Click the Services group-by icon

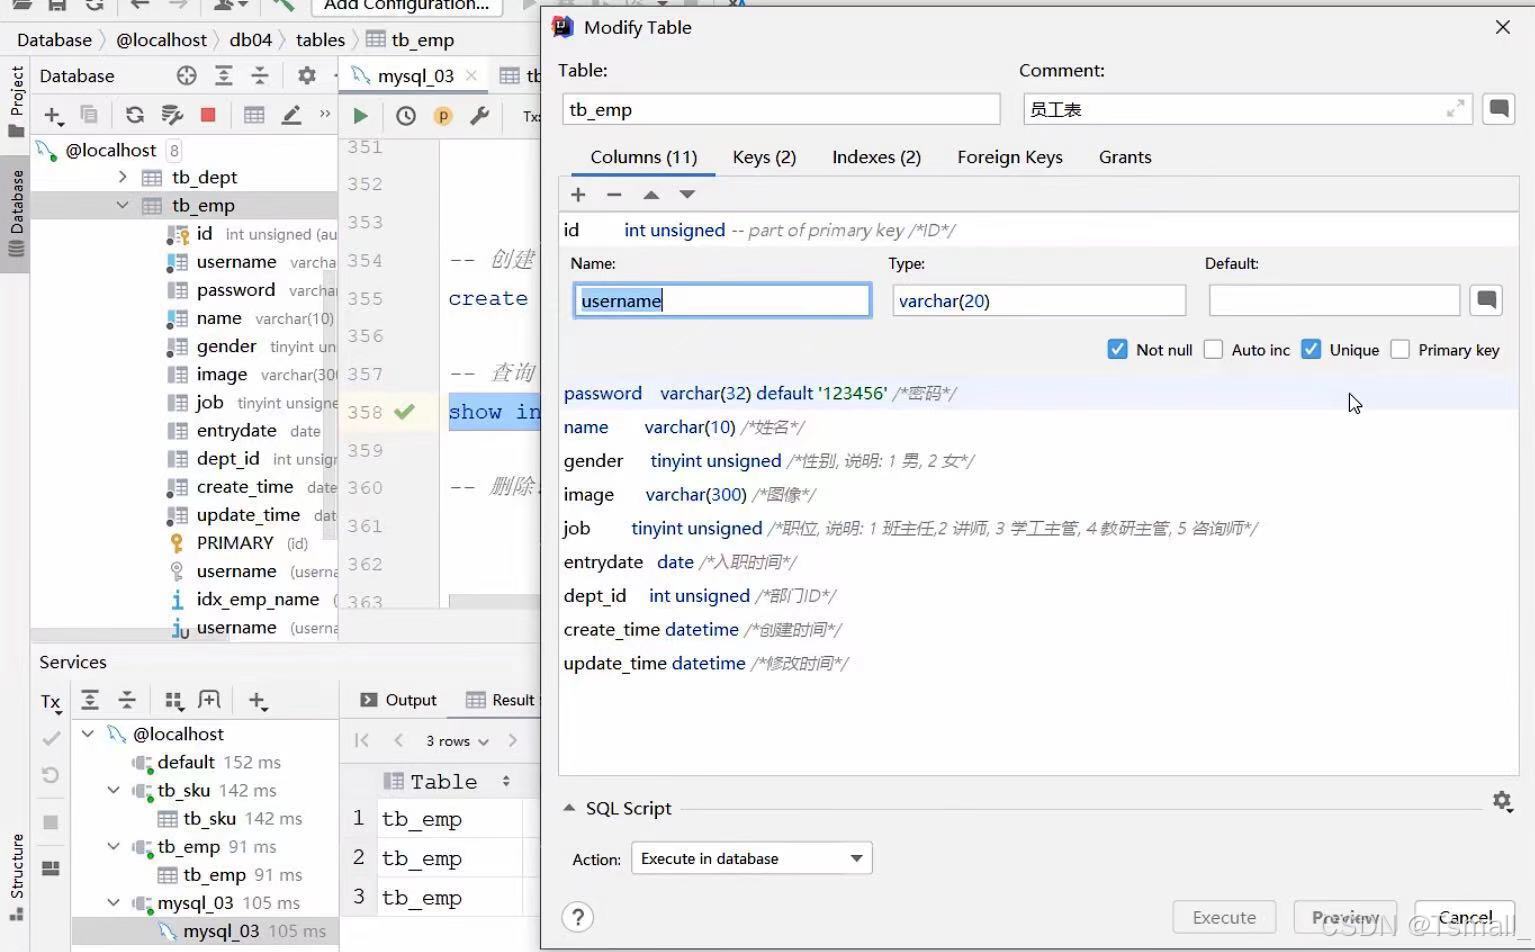(174, 700)
